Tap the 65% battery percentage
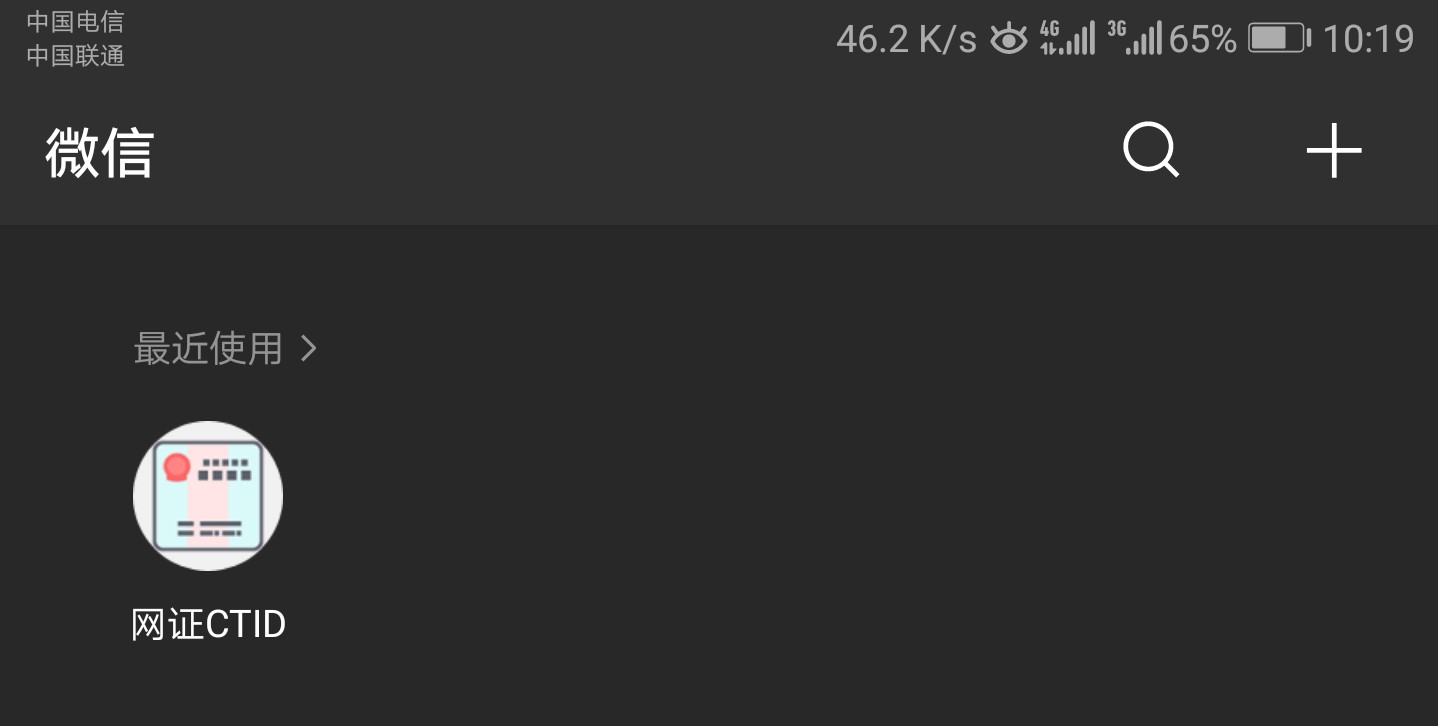Image resolution: width=1438 pixels, height=726 pixels. (1202, 39)
